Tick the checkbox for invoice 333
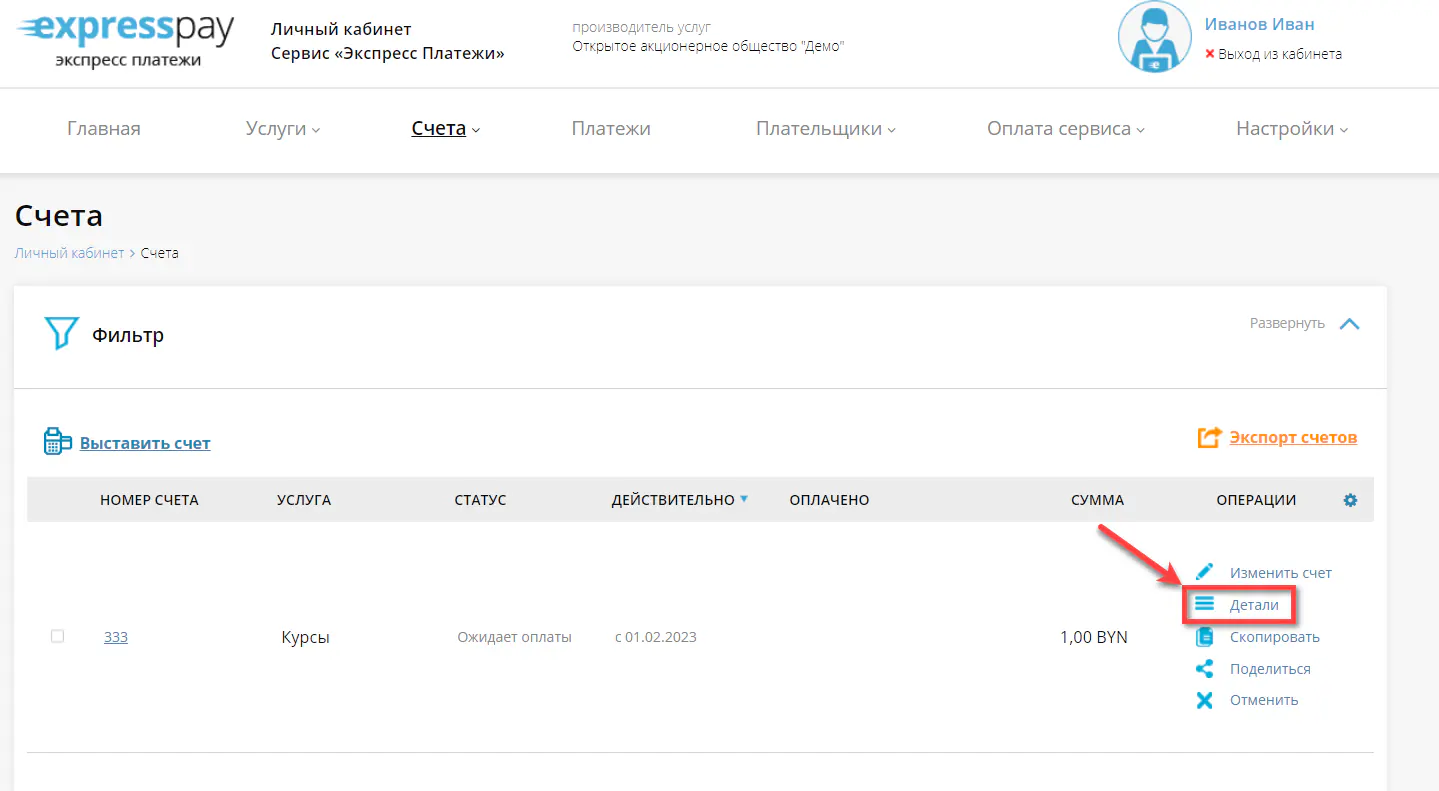The width and height of the screenshot is (1439, 791). pyautogui.click(x=57, y=636)
